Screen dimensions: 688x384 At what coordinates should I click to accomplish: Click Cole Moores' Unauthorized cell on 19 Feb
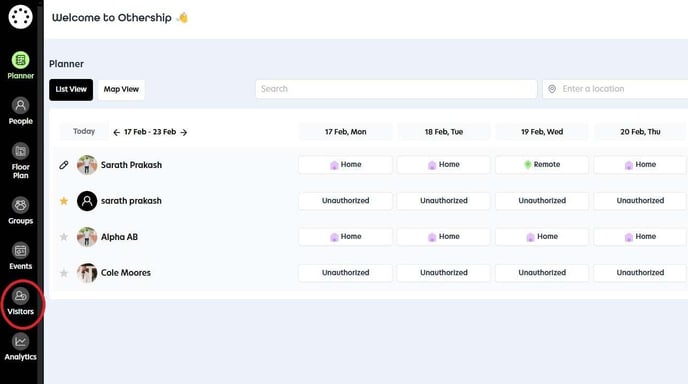pyautogui.click(x=542, y=273)
